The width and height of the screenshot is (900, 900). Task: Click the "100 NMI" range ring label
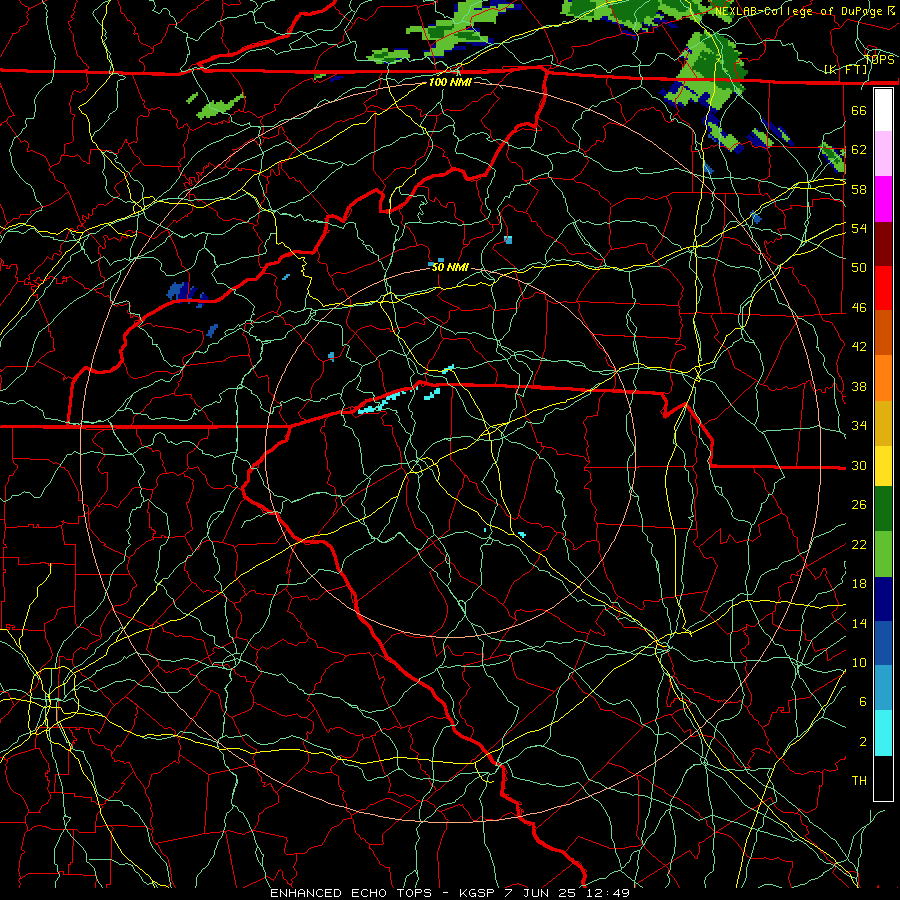click(450, 82)
